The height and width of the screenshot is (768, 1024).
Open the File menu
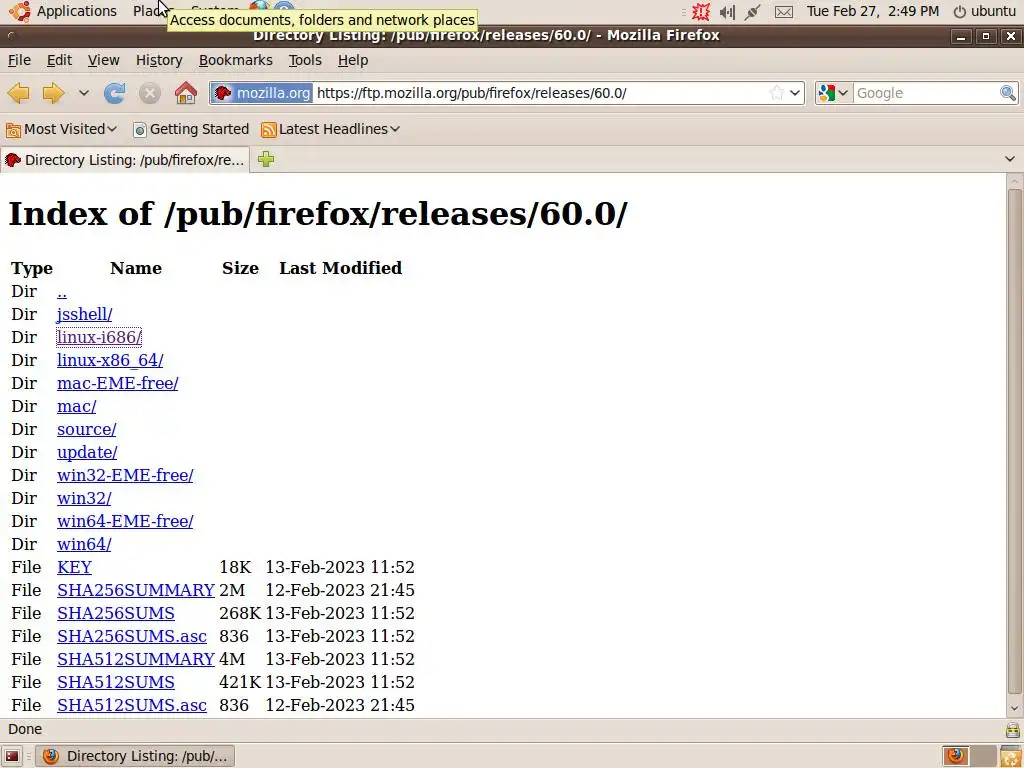pos(19,60)
